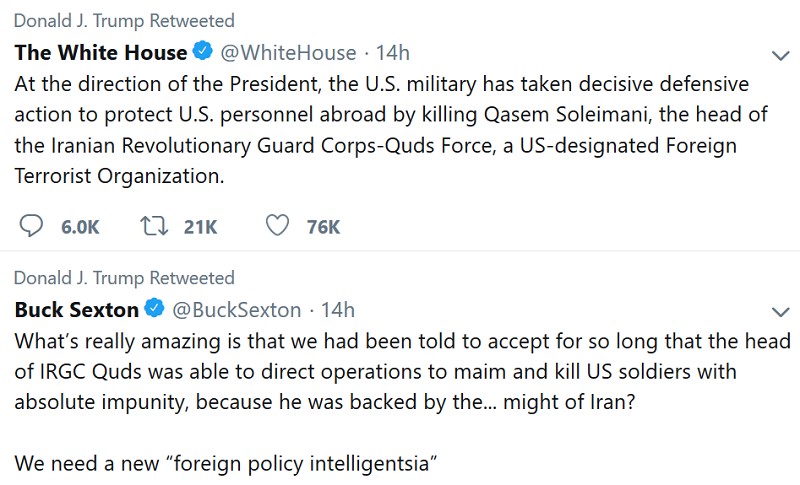Click "Donald J. Trump Retweeted" above Buck Sexton tweet
This screenshot has width=800, height=485.
point(124,277)
